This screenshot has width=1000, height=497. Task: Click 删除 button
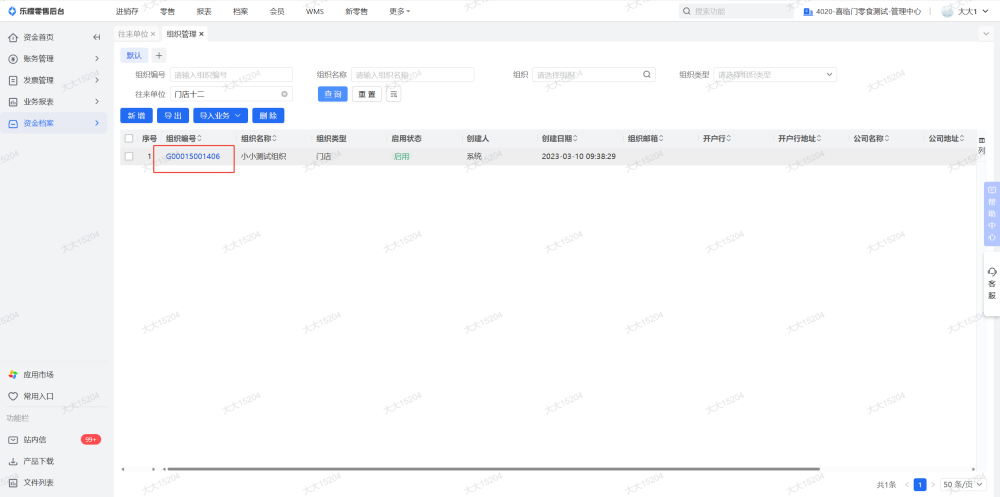(268, 115)
